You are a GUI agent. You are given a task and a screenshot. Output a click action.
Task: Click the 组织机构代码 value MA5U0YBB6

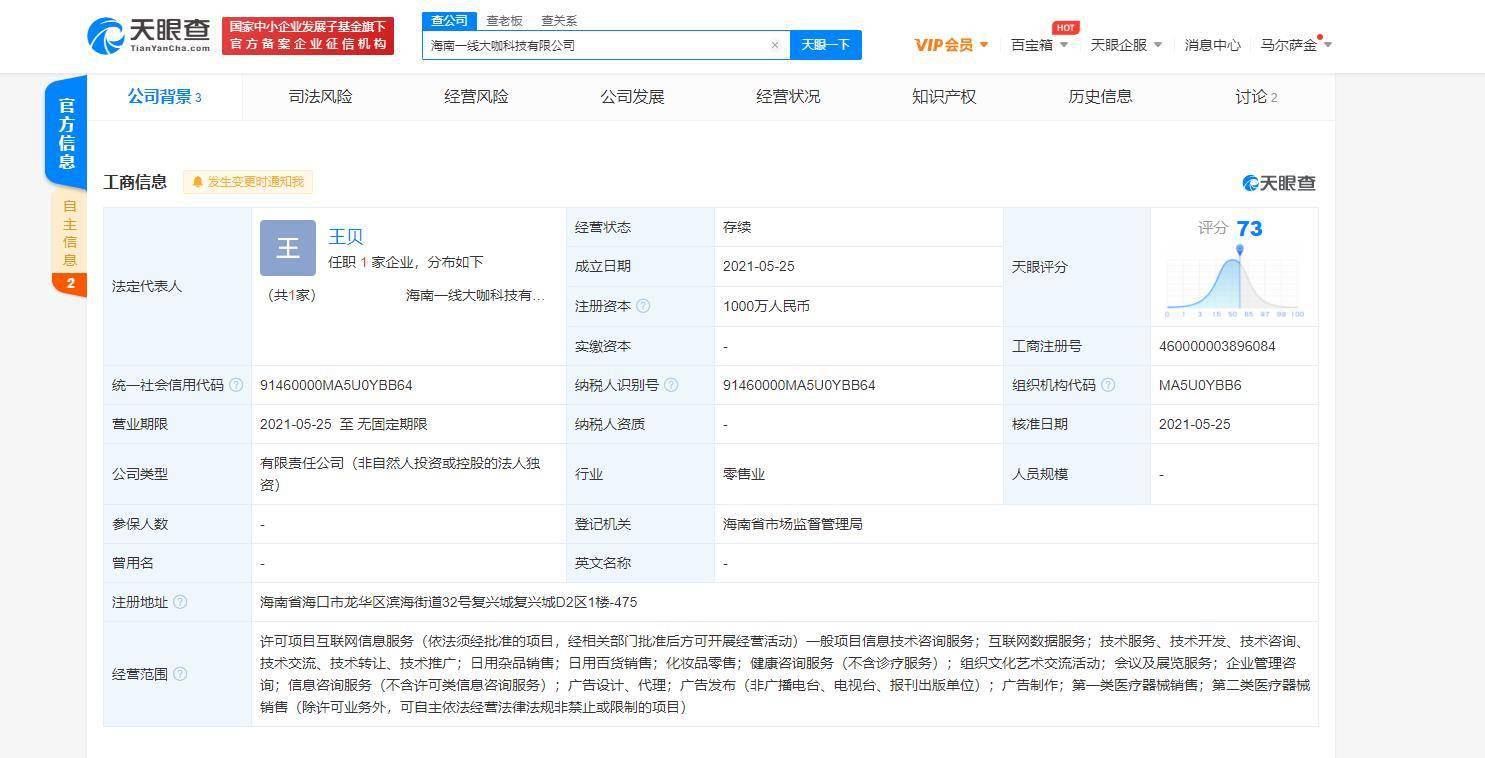coord(1200,385)
